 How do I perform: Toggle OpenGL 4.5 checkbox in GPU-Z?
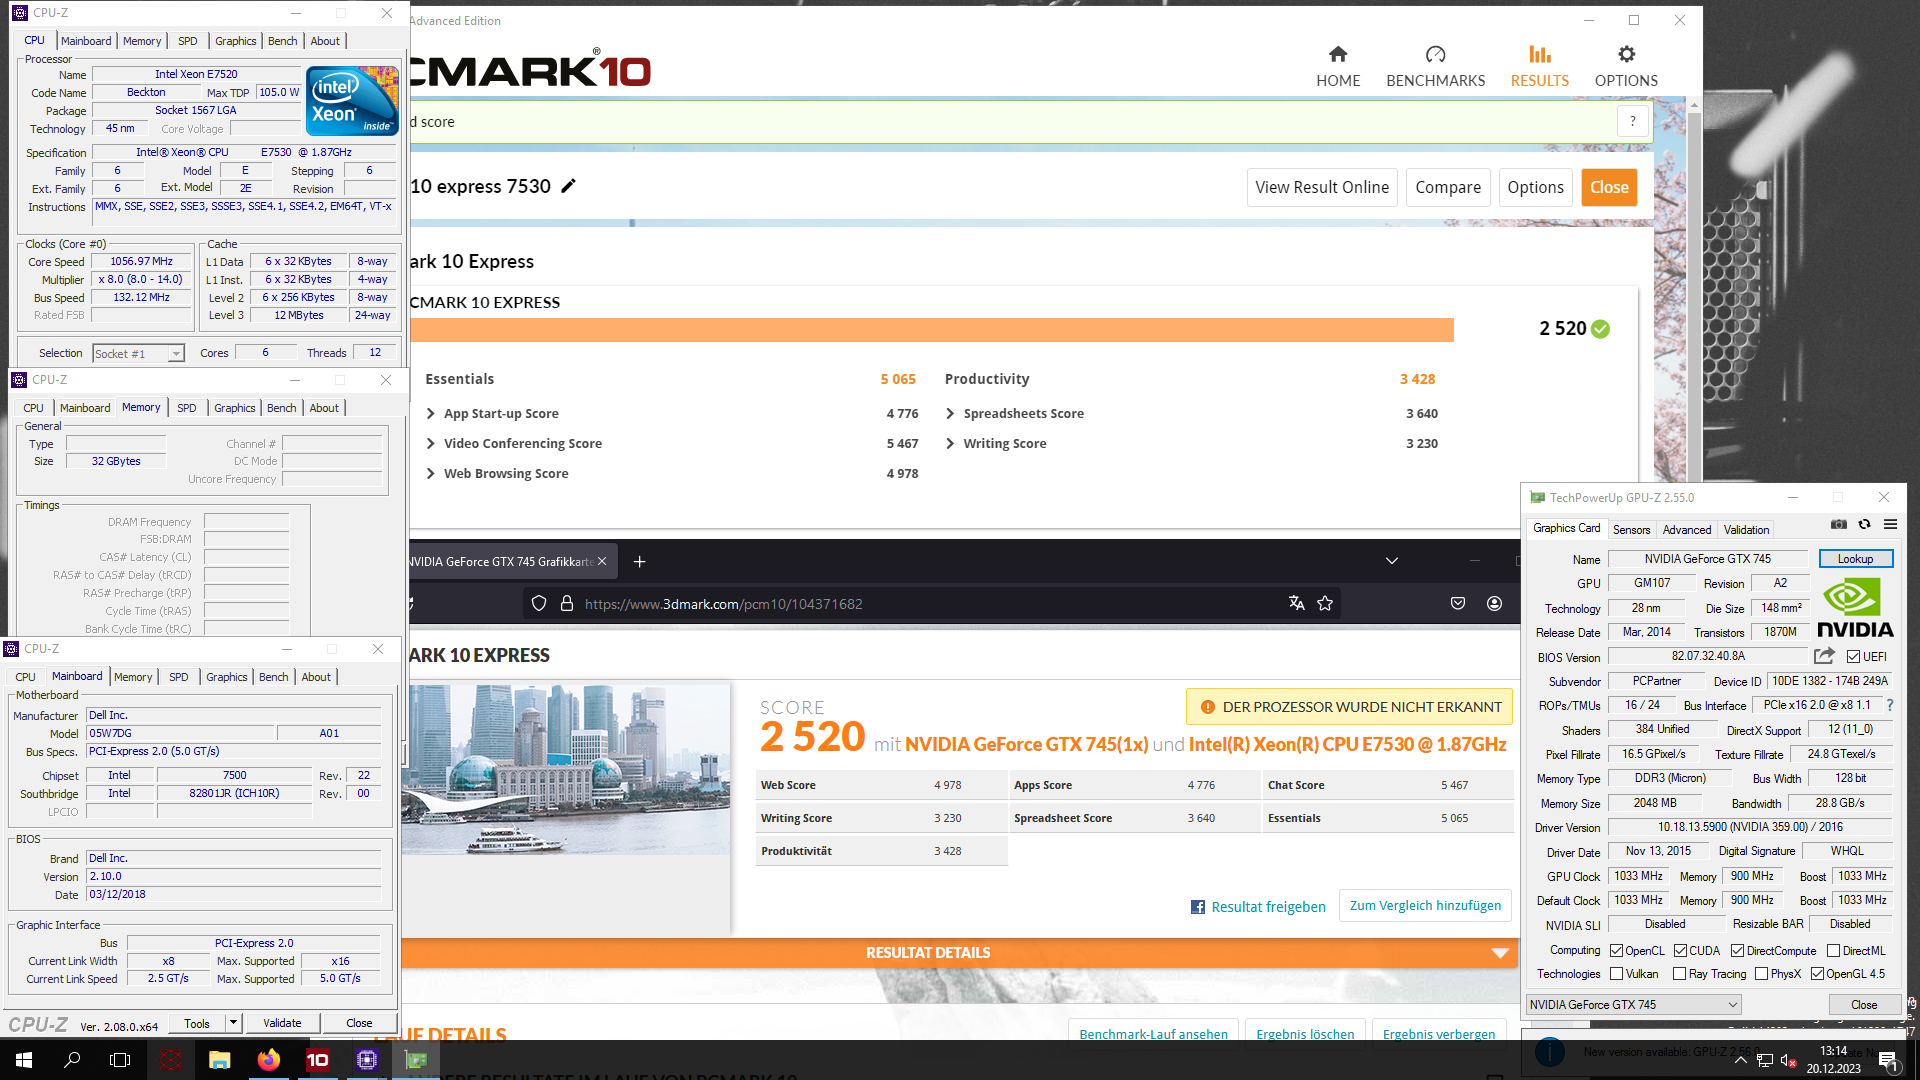1817,973
